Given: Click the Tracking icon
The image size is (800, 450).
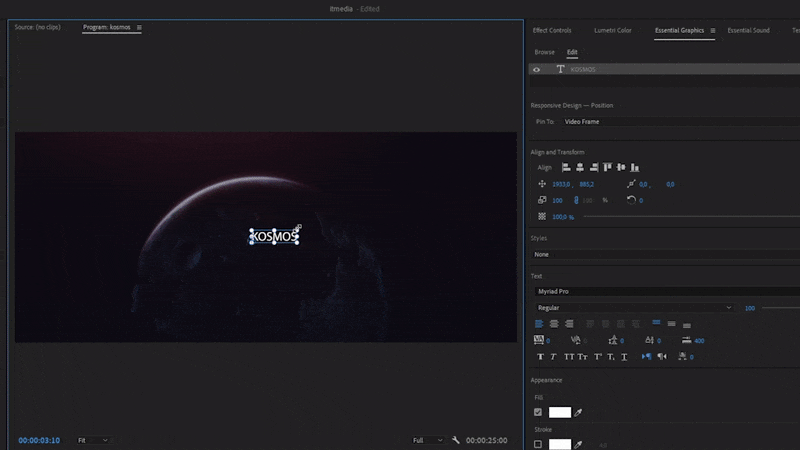Looking at the screenshot, I should pyautogui.click(x=538, y=340).
